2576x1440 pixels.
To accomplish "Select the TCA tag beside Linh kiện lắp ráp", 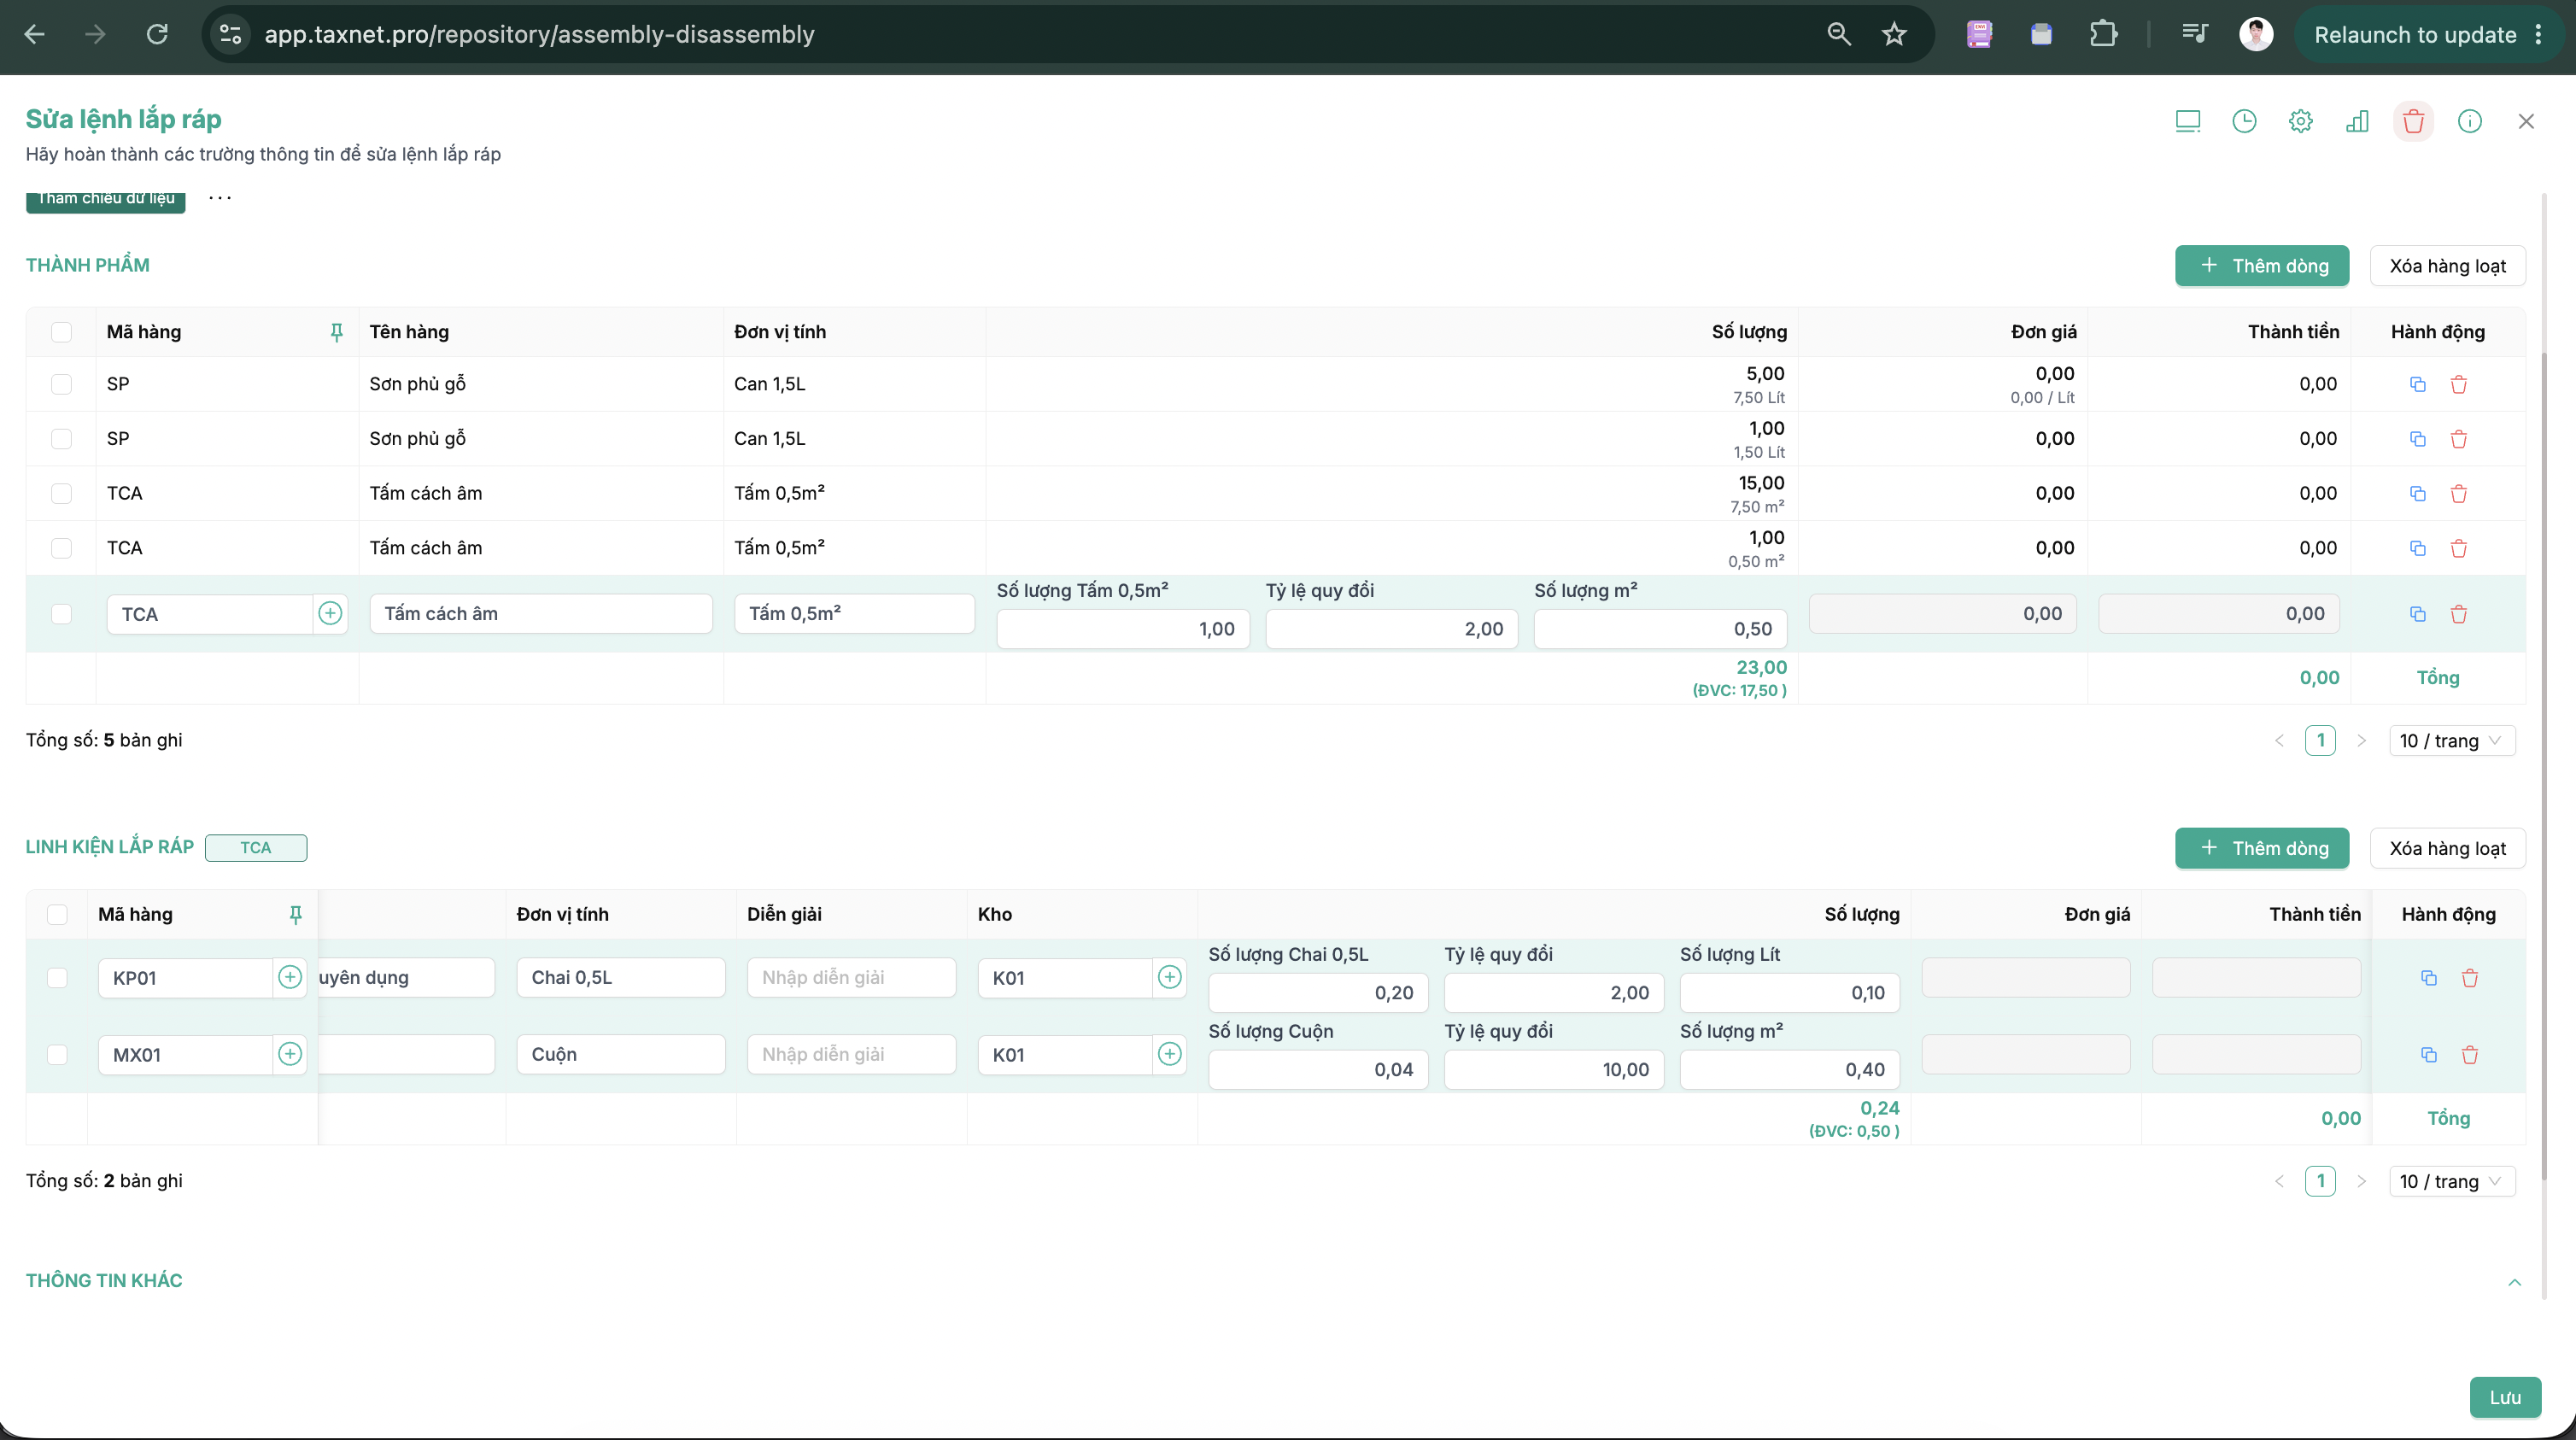I will pos(256,847).
